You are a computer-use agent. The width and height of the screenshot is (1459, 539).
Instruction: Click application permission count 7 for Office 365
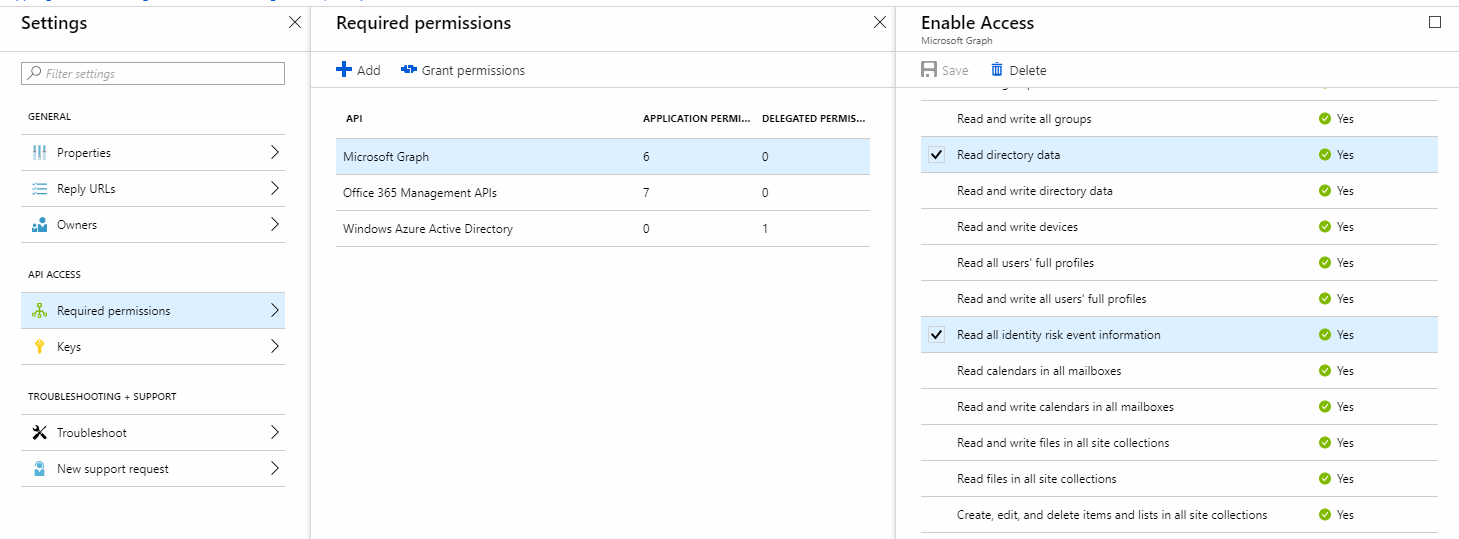coord(646,193)
